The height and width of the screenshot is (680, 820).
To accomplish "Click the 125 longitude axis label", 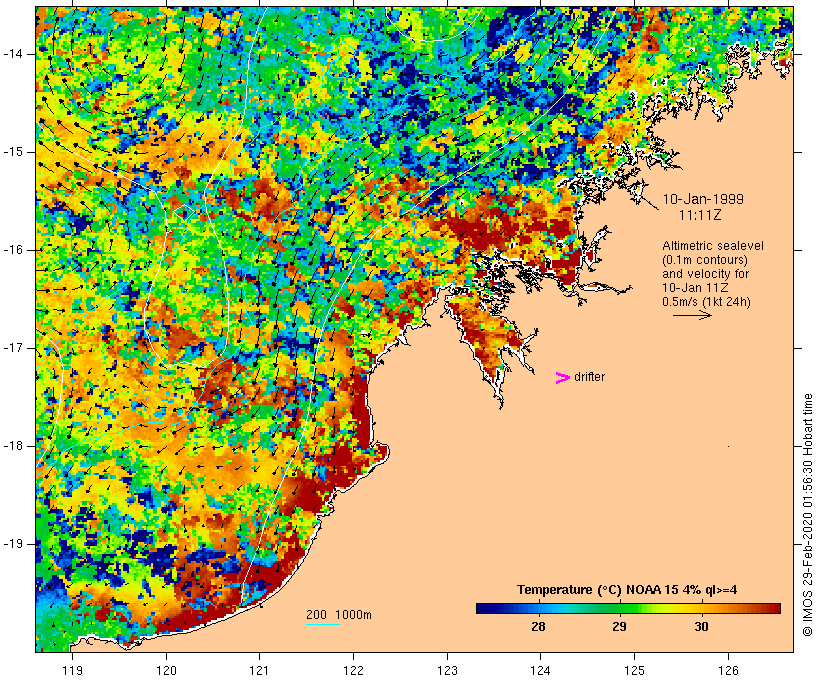I will pyautogui.click(x=634, y=670).
